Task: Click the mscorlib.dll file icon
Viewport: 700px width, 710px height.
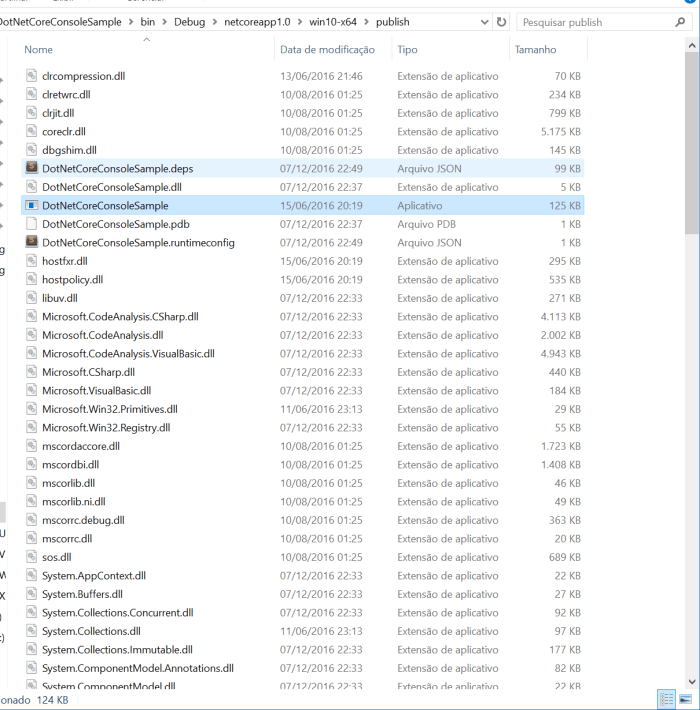Action: (x=31, y=483)
